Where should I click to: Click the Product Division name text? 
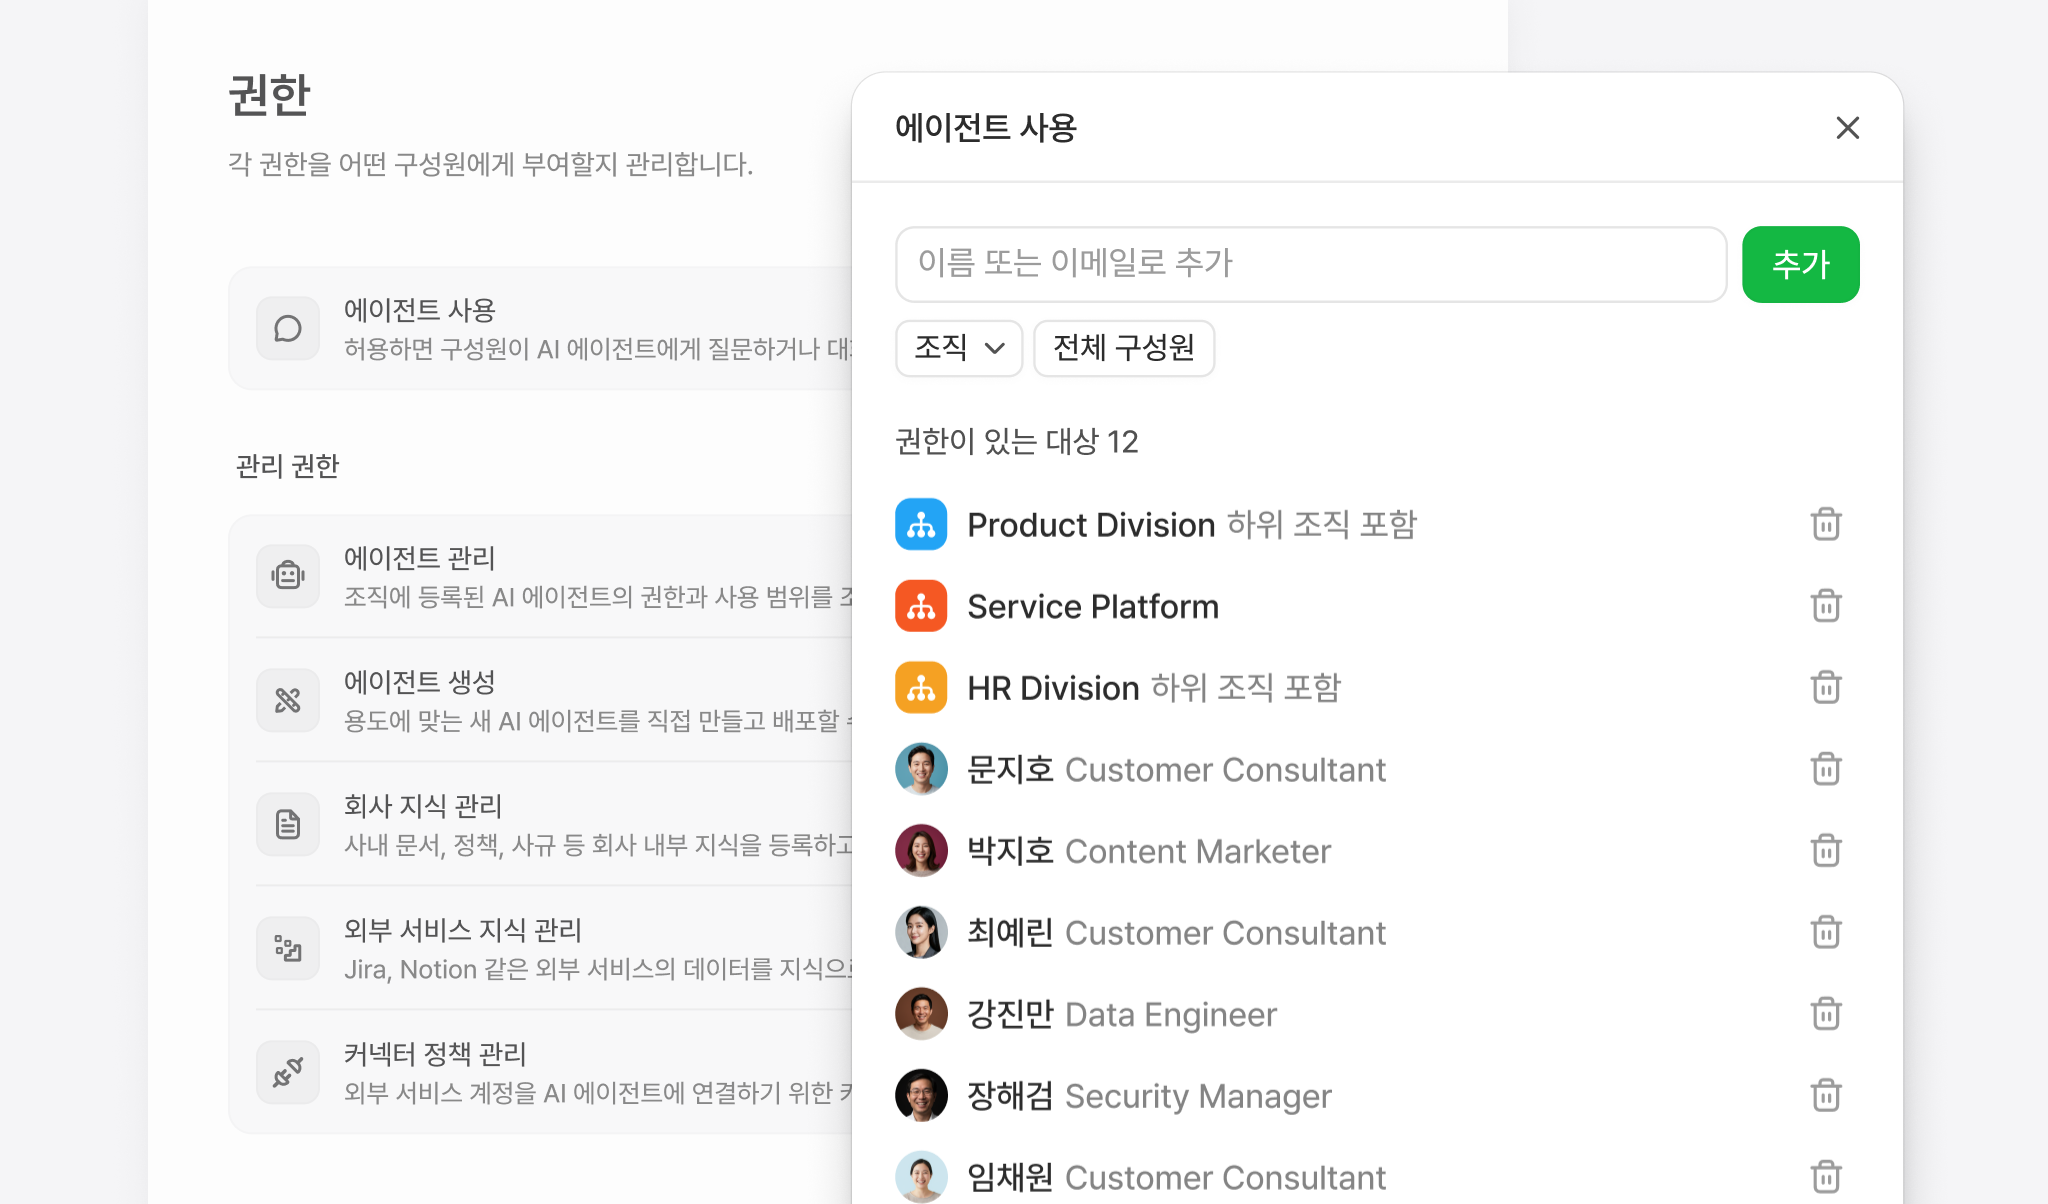click(x=1091, y=525)
